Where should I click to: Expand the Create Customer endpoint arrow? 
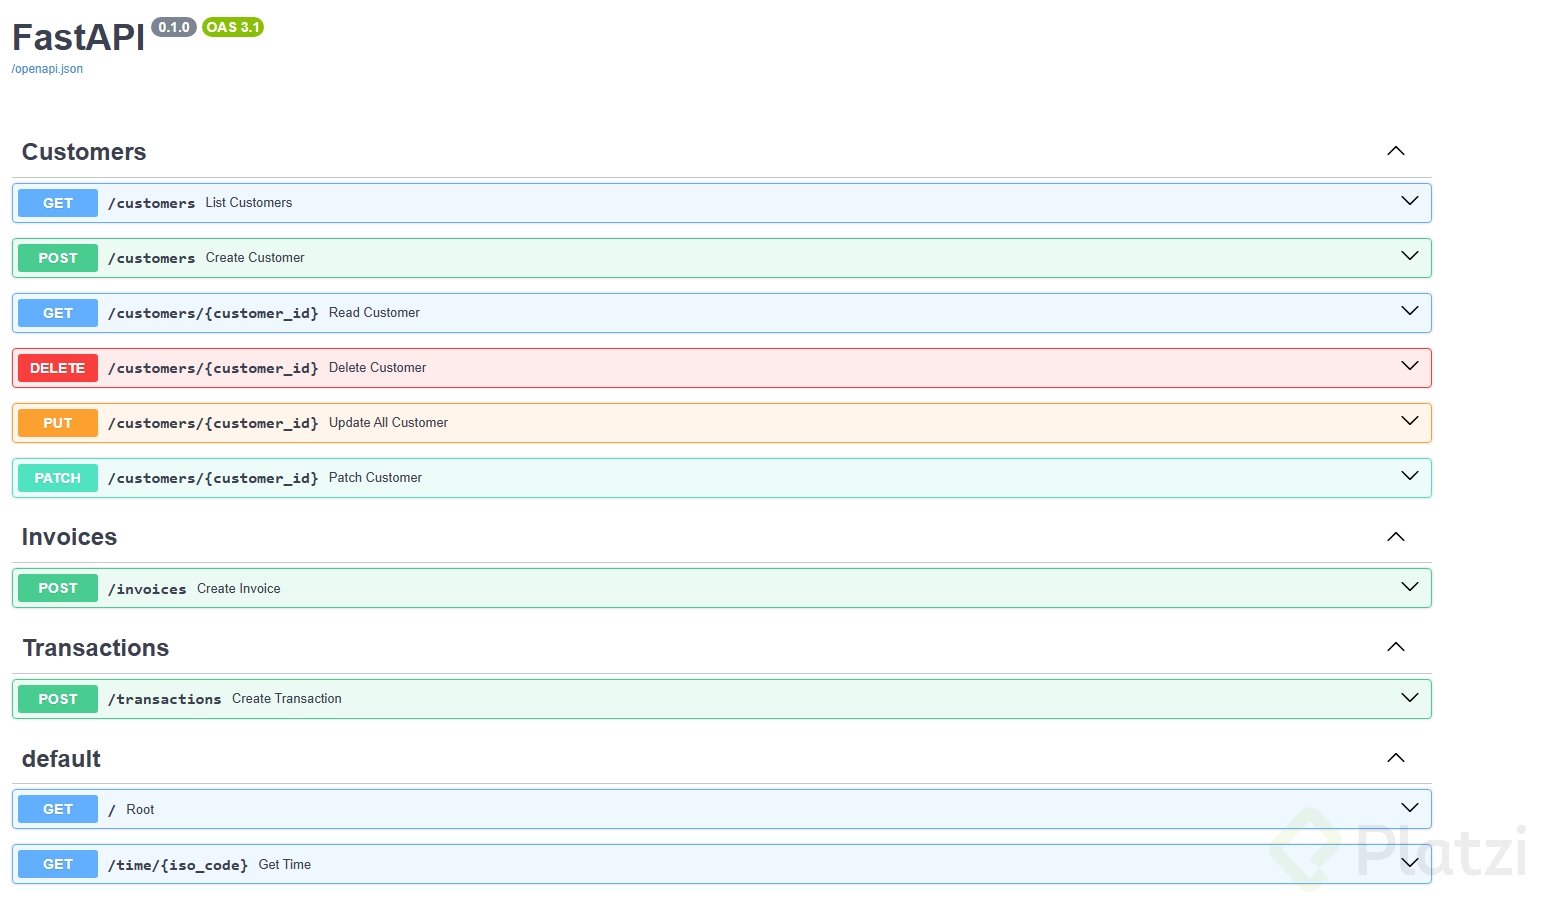tap(1410, 256)
